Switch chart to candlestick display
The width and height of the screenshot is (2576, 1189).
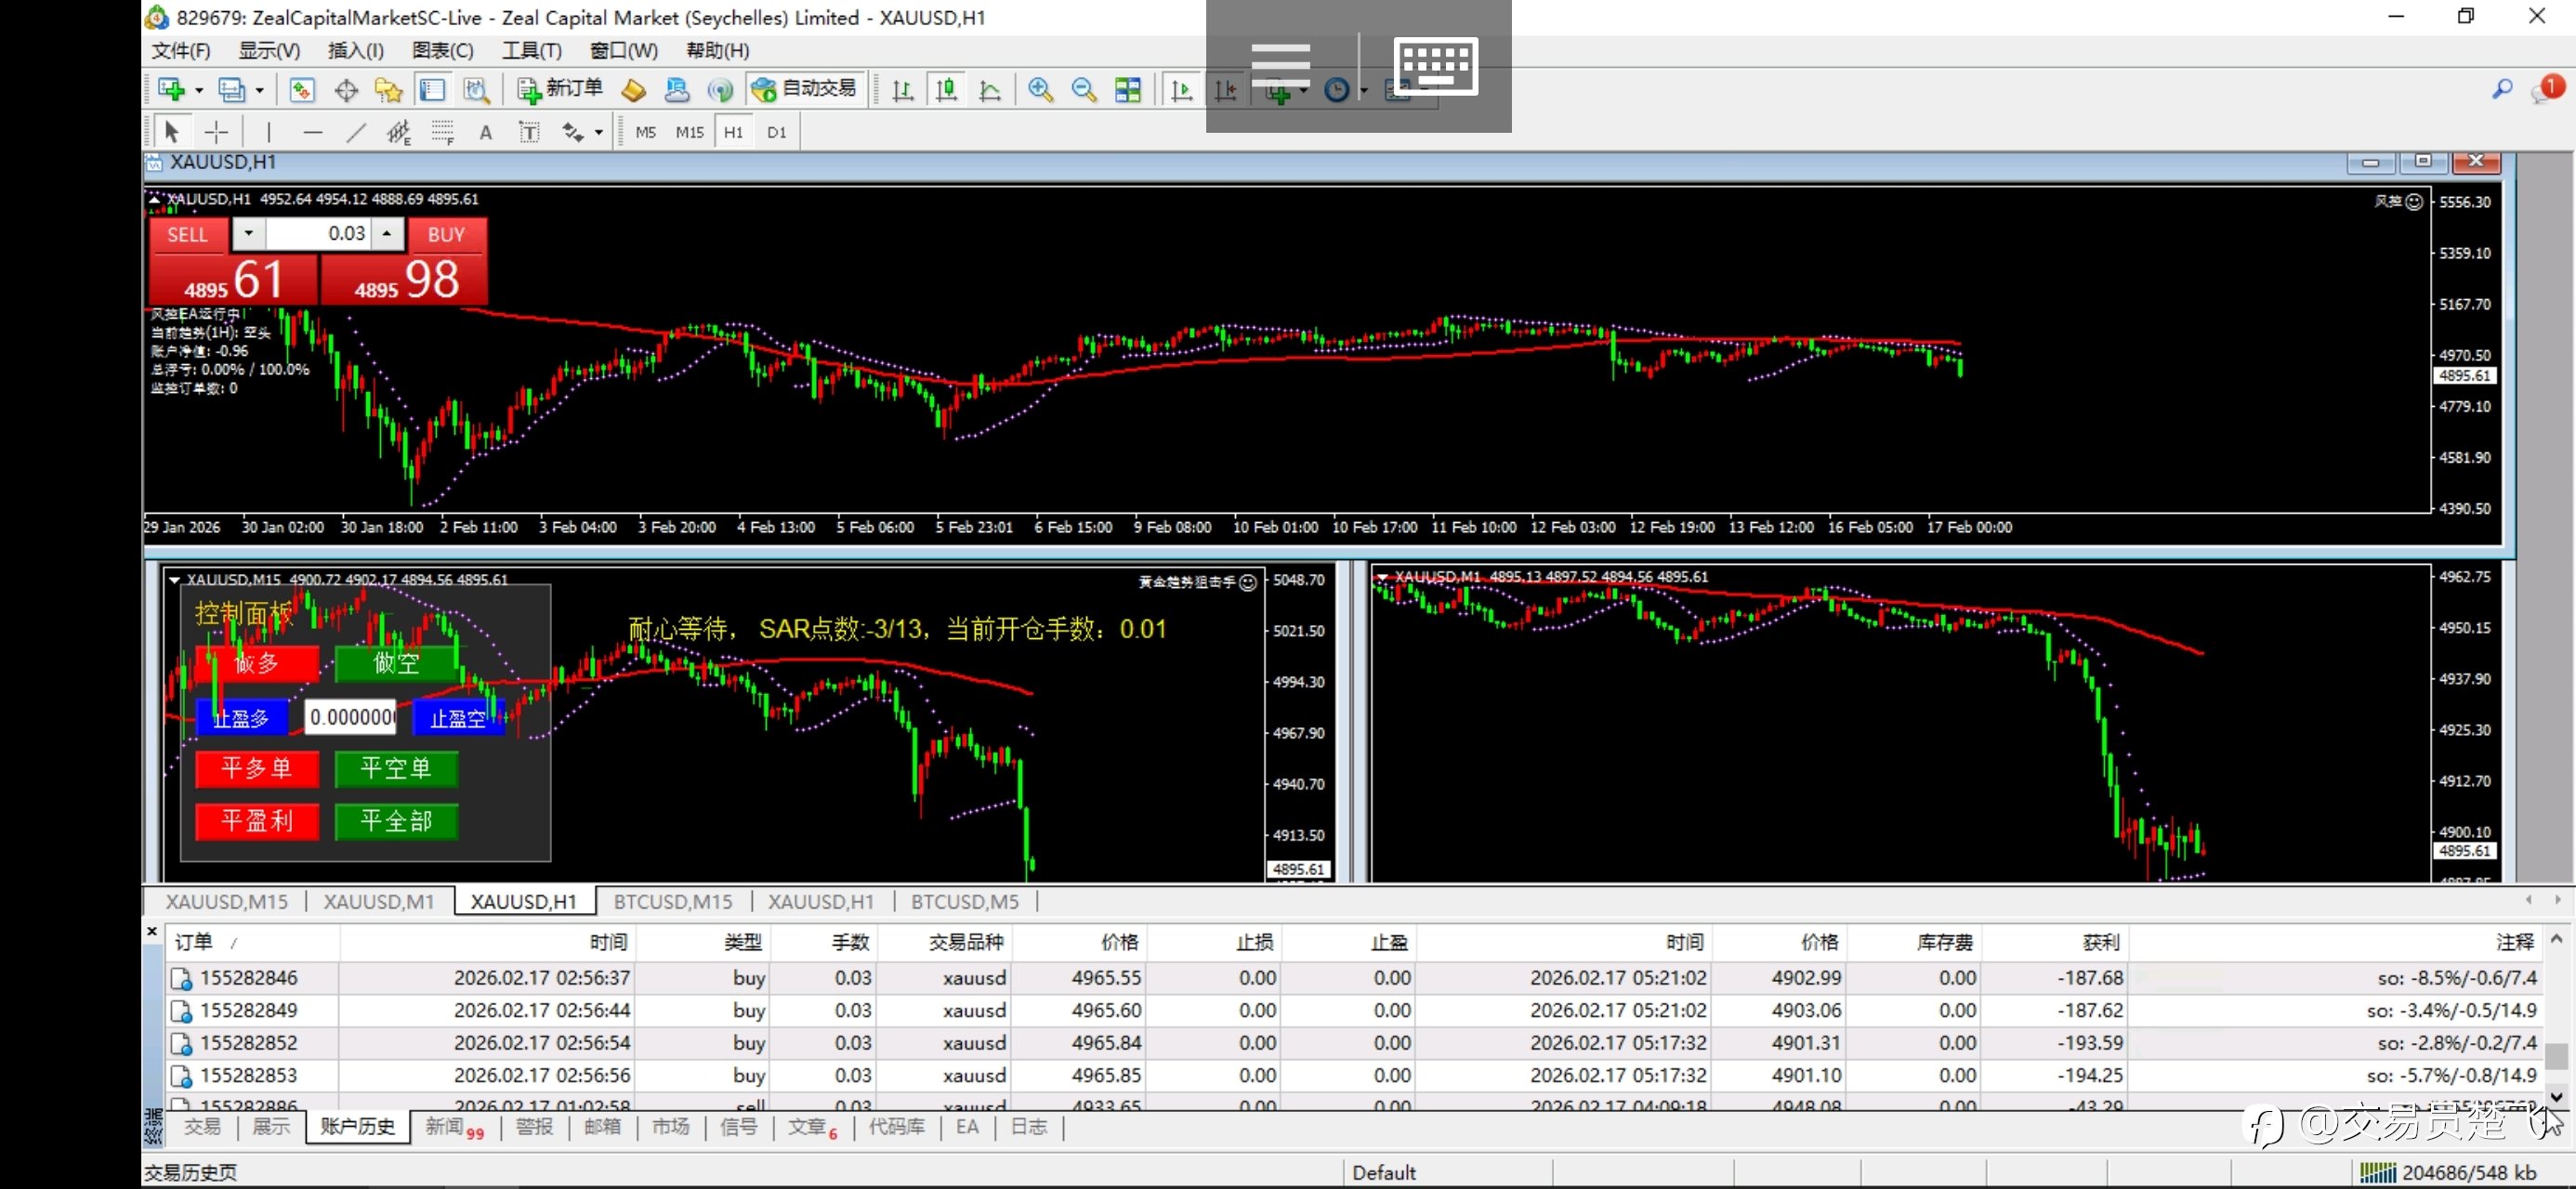946,90
